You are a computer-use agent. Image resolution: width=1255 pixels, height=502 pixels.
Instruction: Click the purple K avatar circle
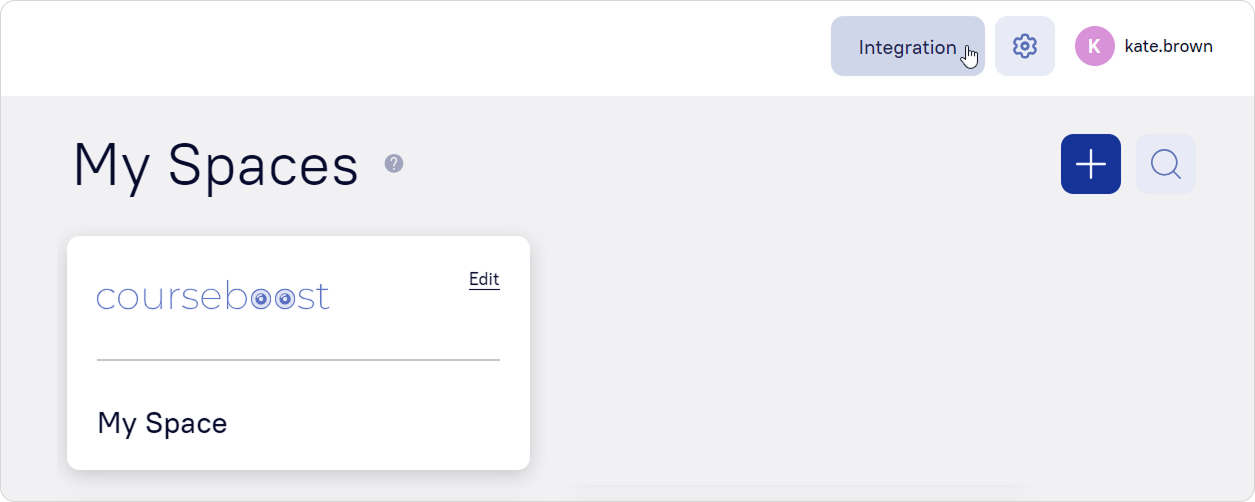pos(1094,46)
